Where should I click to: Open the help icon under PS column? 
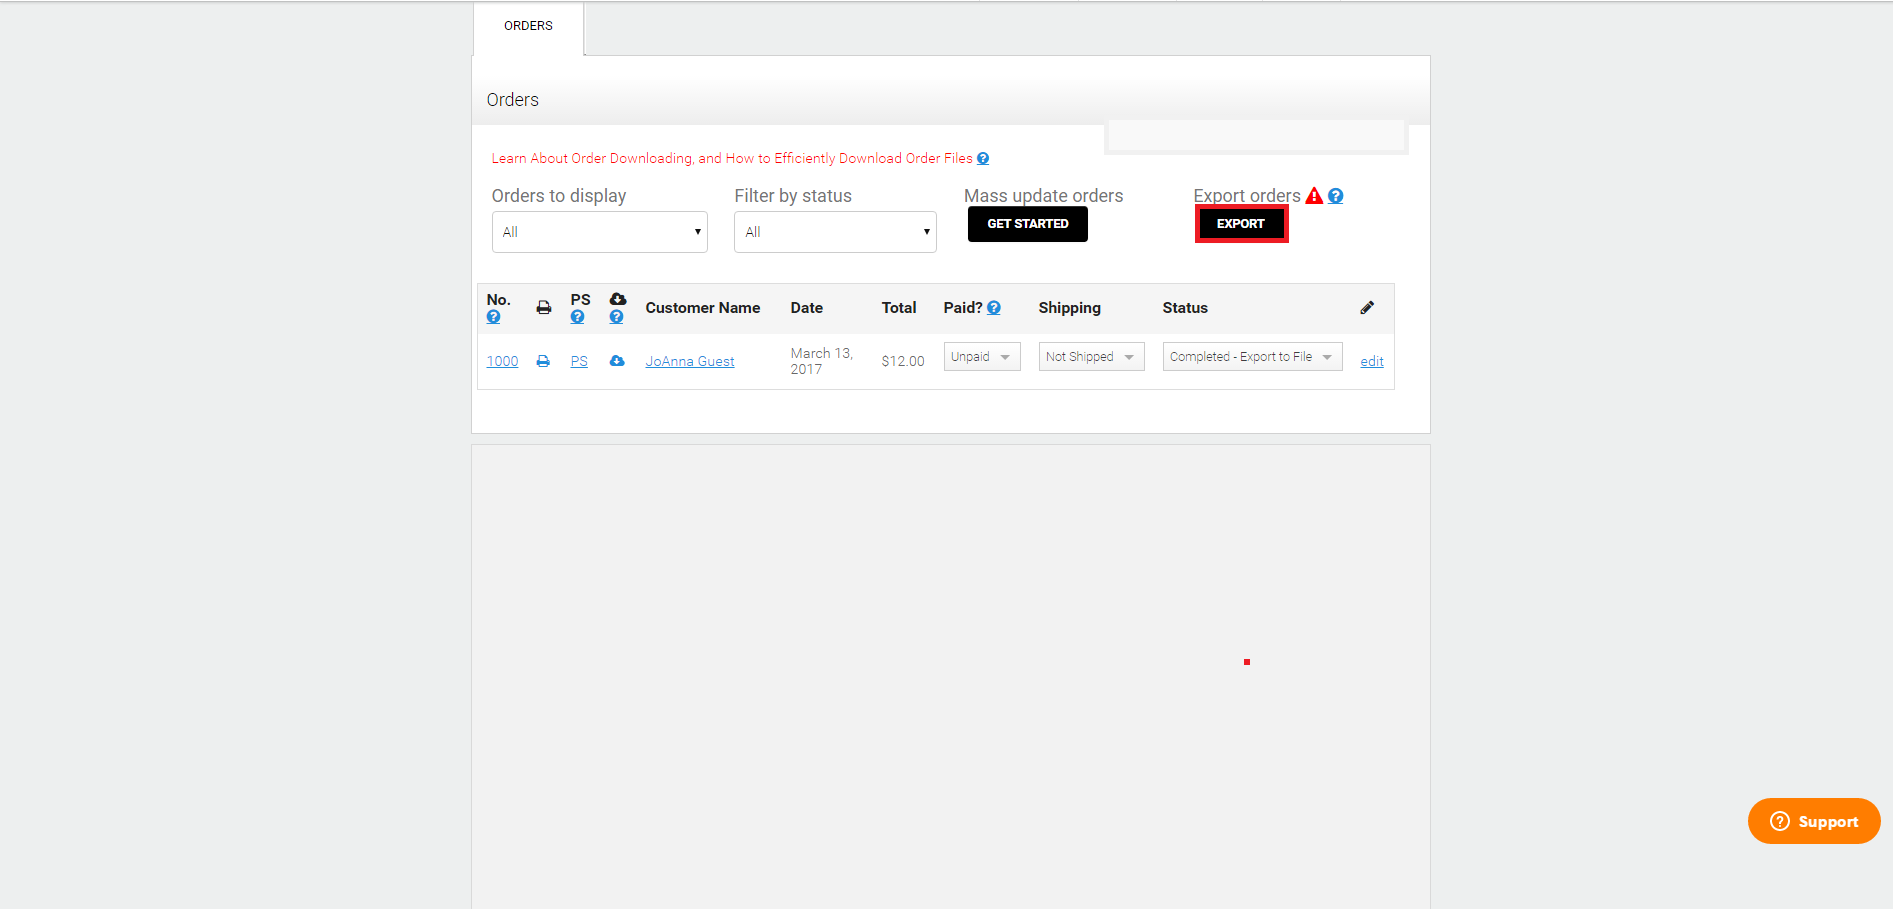pyautogui.click(x=577, y=317)
